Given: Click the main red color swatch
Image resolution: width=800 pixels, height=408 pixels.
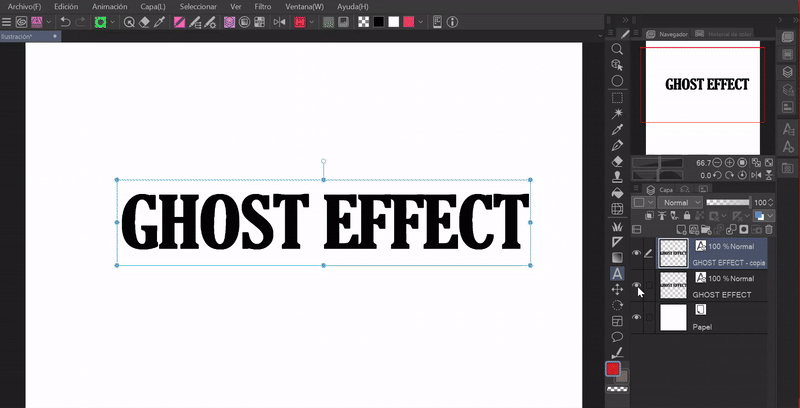Looking at the screenshot, I should coord(613,369).
